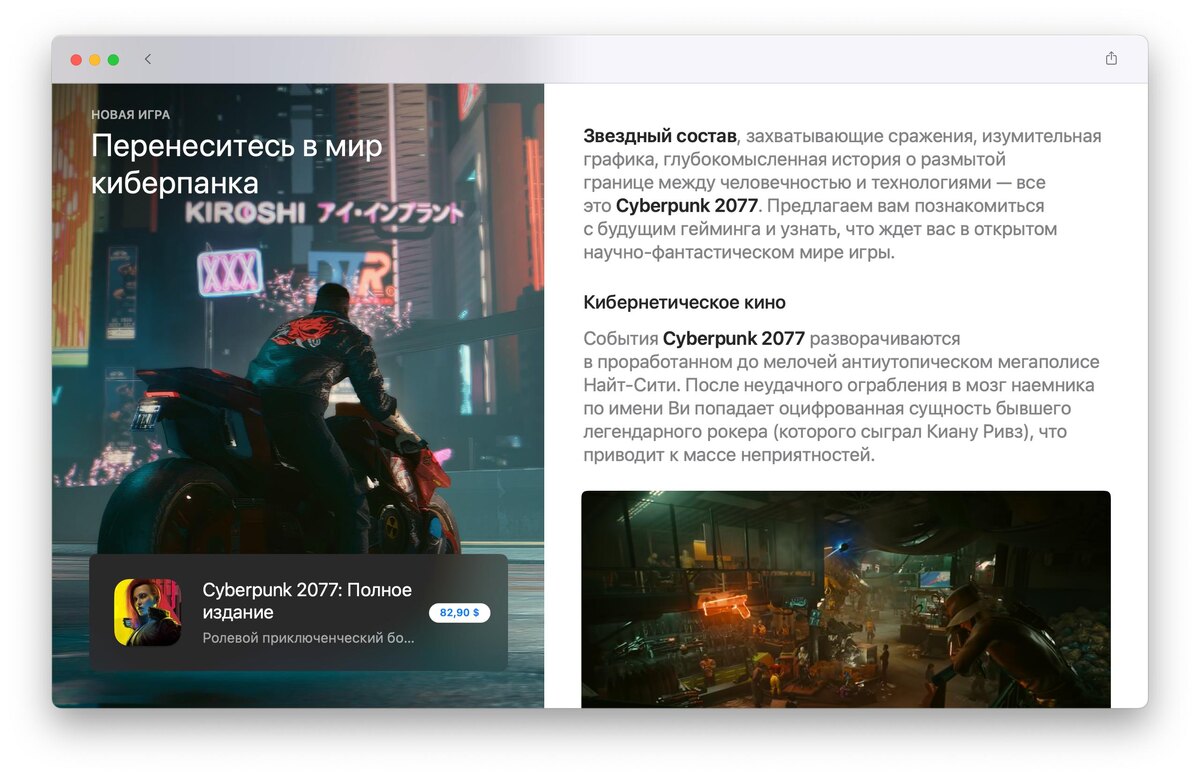The image size is (1200, 777).
Task: Select the НОВАЯ ИГРА label
Action: pyautogui.click(x=131, y=115)
